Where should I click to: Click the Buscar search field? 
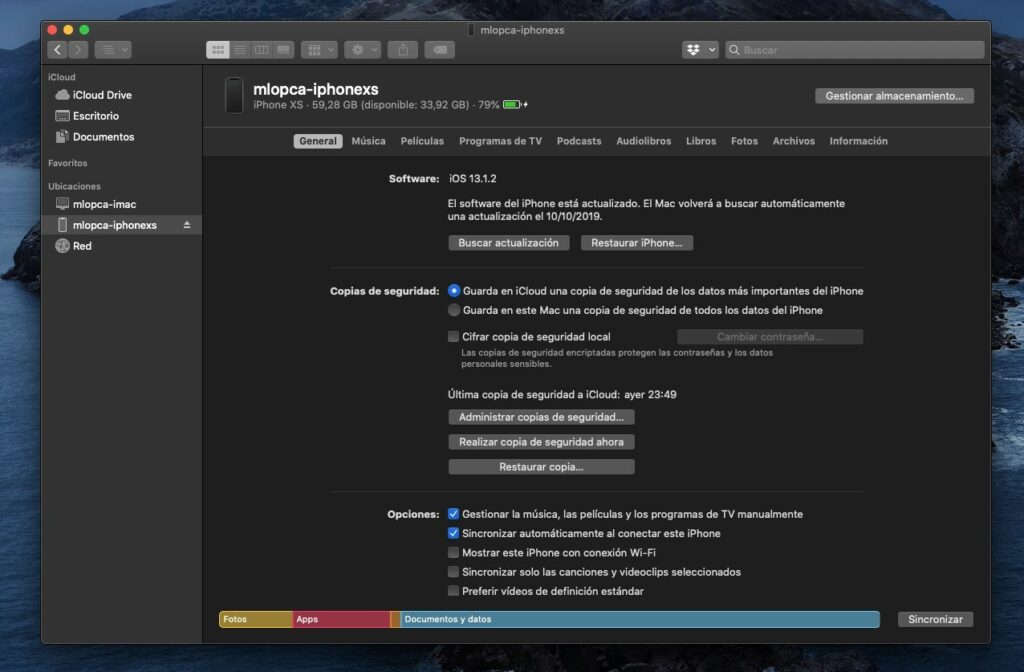[x=854, y=50]
